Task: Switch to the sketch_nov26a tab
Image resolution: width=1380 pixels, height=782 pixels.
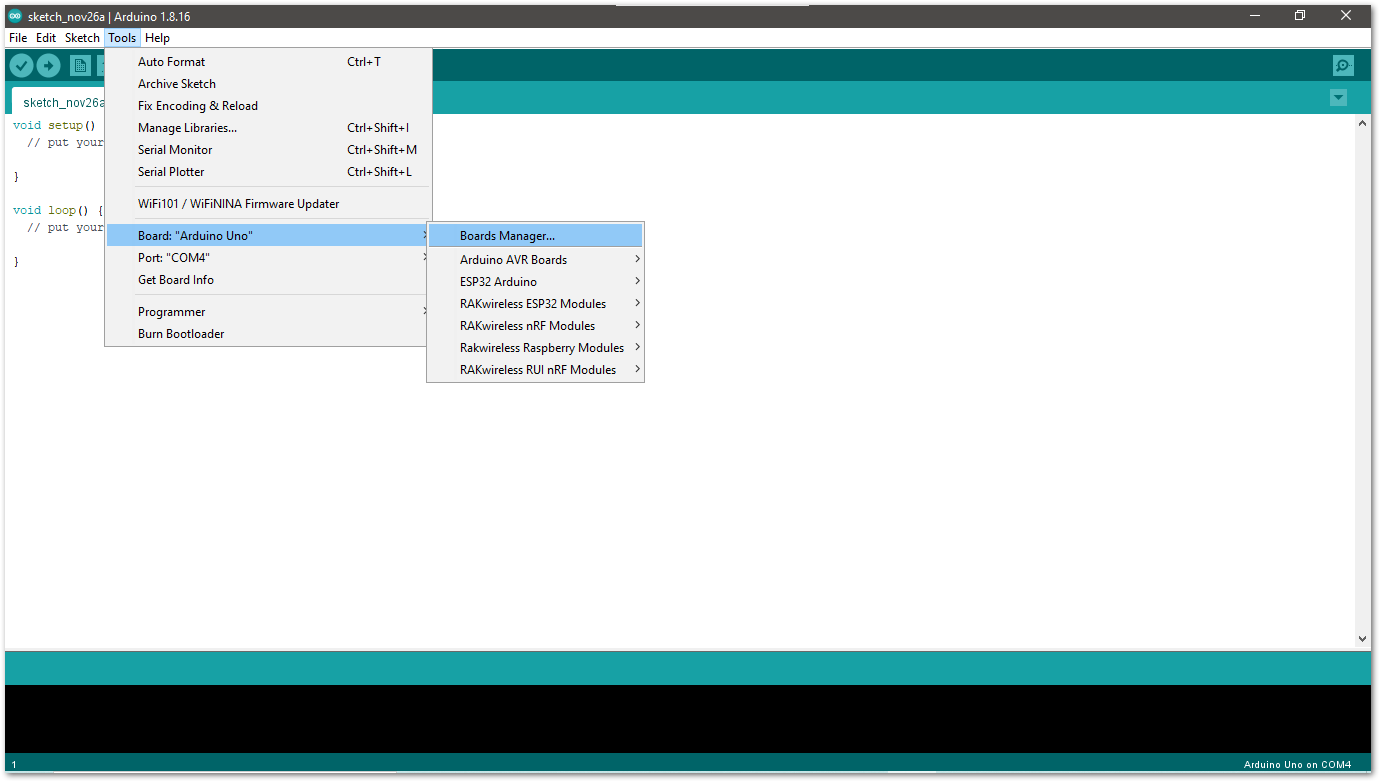Action: click(x=60, y=102)
